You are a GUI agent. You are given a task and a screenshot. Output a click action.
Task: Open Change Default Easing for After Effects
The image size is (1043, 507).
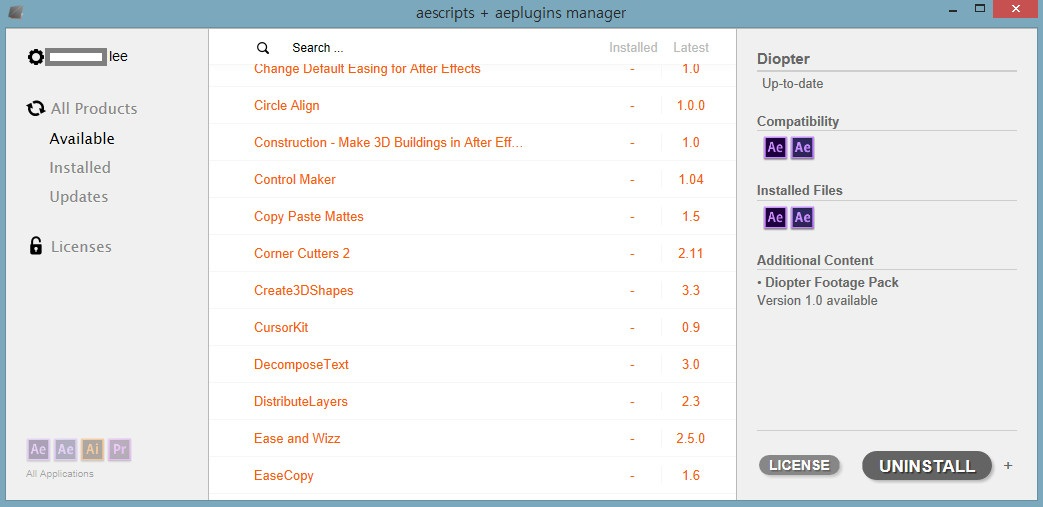click(x=367, y=69)
